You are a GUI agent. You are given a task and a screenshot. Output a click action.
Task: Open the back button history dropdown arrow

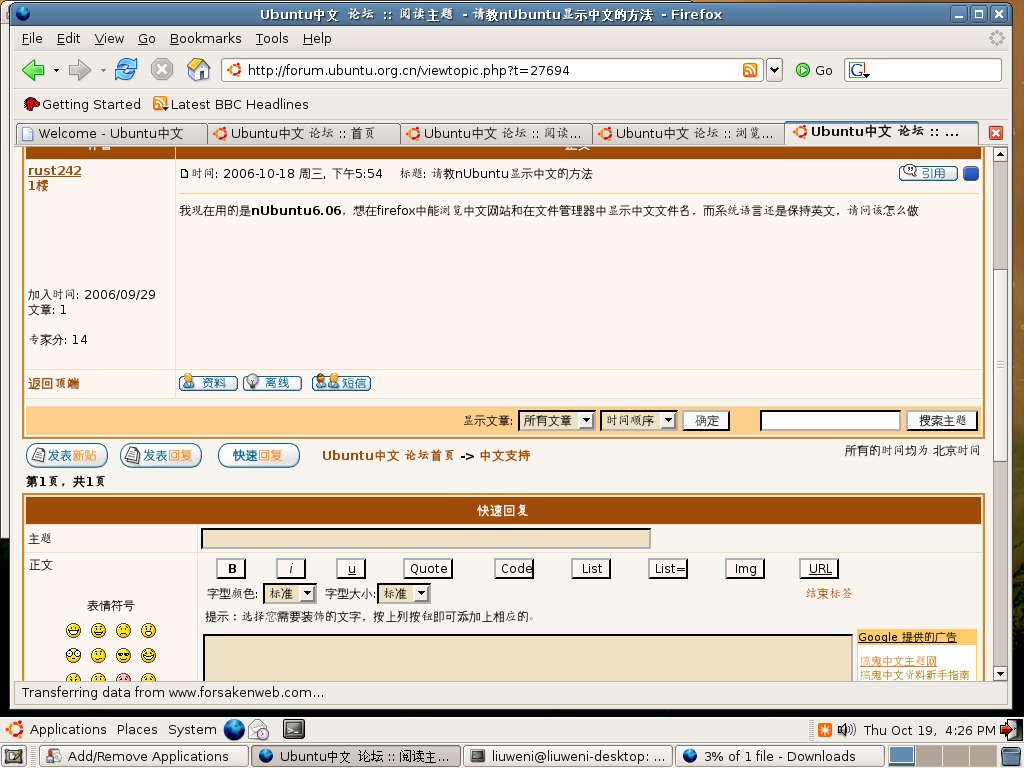pyautogui.click(x=56, y=70)
